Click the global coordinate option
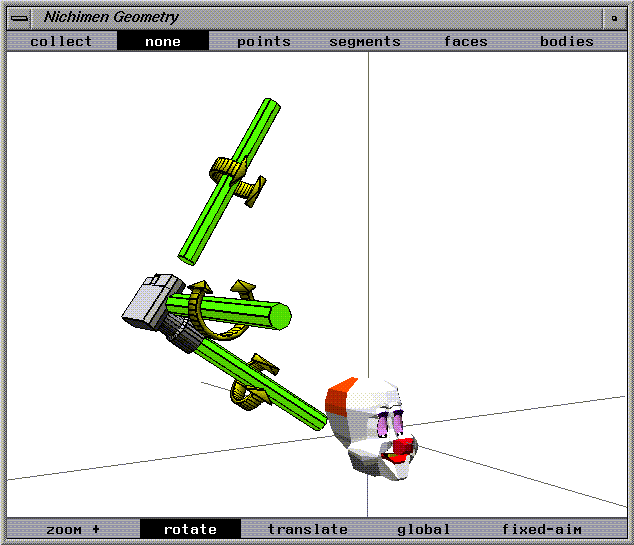Image resolution: width=634 pixels, height=545 pixels. pos(423,529)
